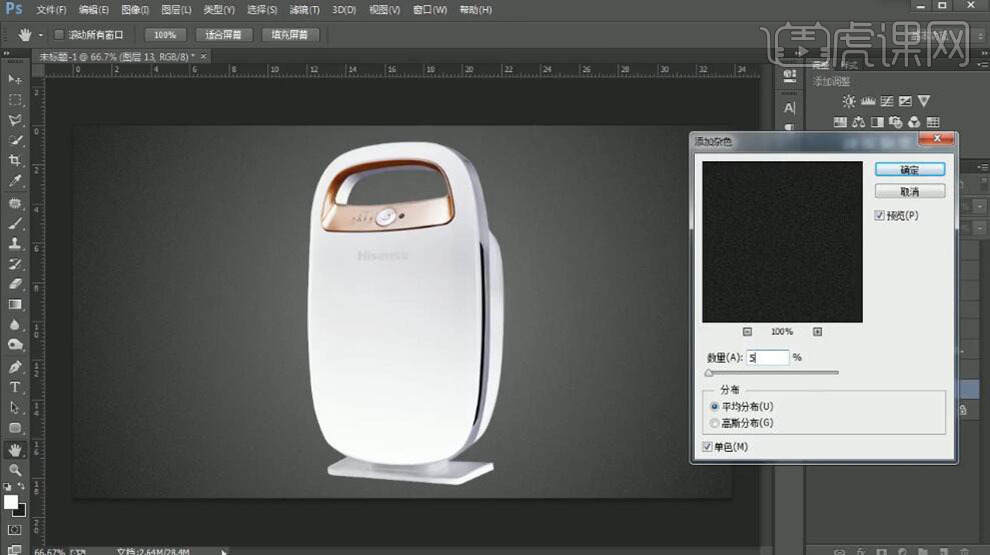Select 高斯分布(G) Gaussian distribution
990x555 pixels.
click(714, 423)
